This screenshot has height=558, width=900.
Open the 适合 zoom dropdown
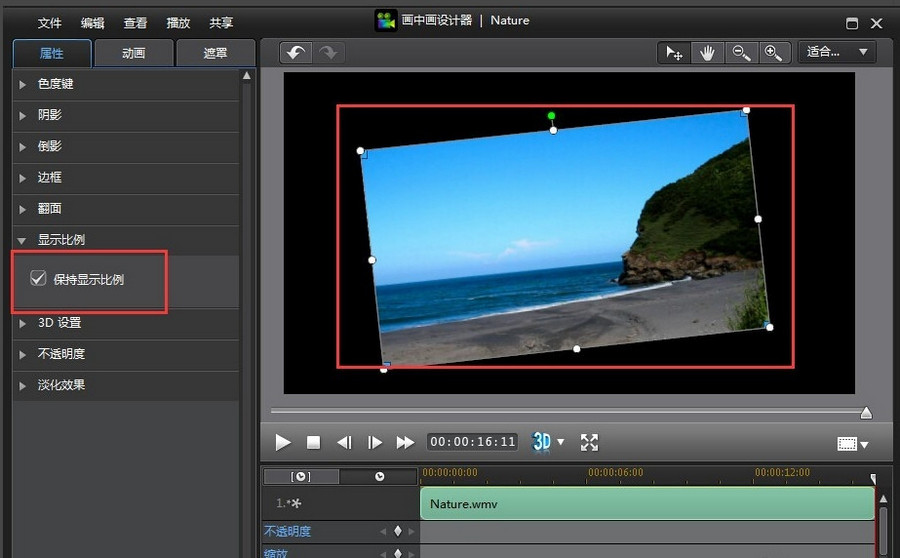[837, 52]
